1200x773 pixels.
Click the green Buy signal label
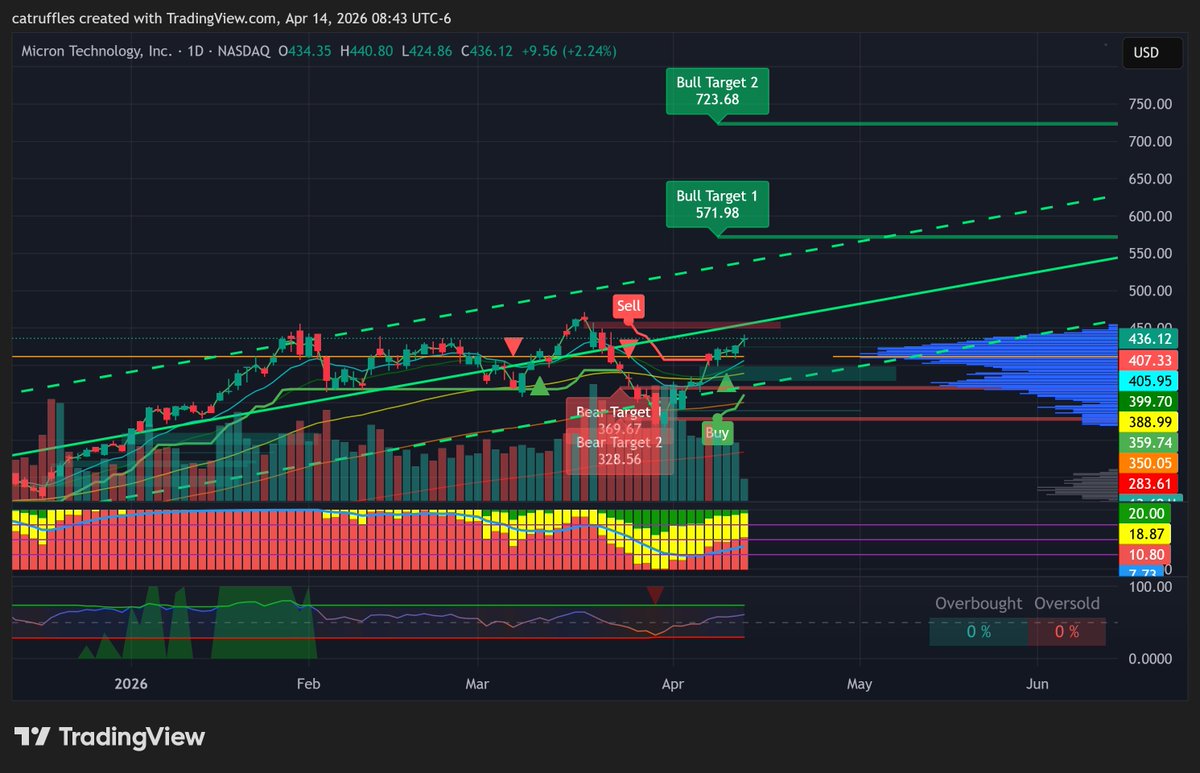[x=717, y=433]
